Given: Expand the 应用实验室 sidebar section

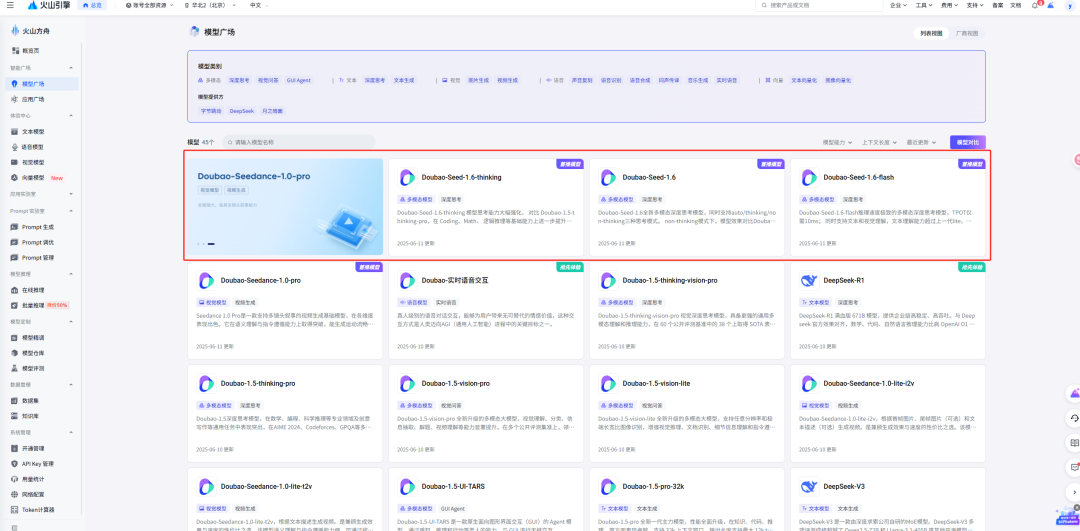Looking at the screenshot, I should (x=71, y=194).
